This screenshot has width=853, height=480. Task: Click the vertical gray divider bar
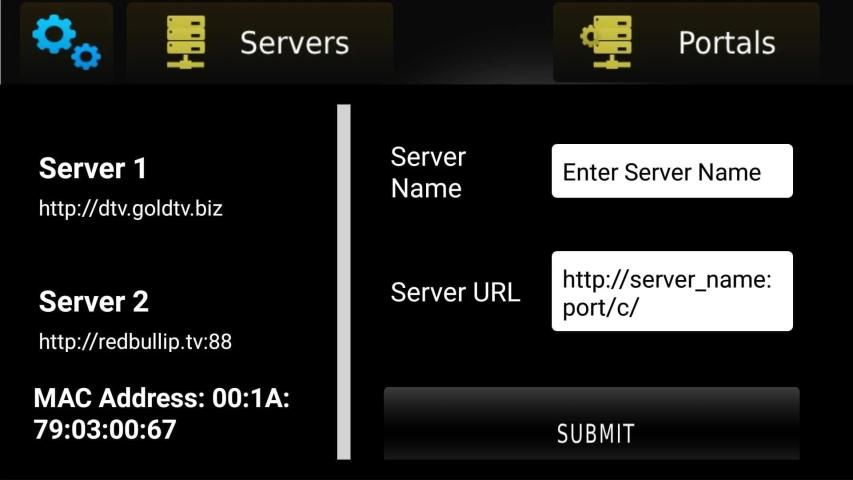pyautogui.click(x=344, y=282)
